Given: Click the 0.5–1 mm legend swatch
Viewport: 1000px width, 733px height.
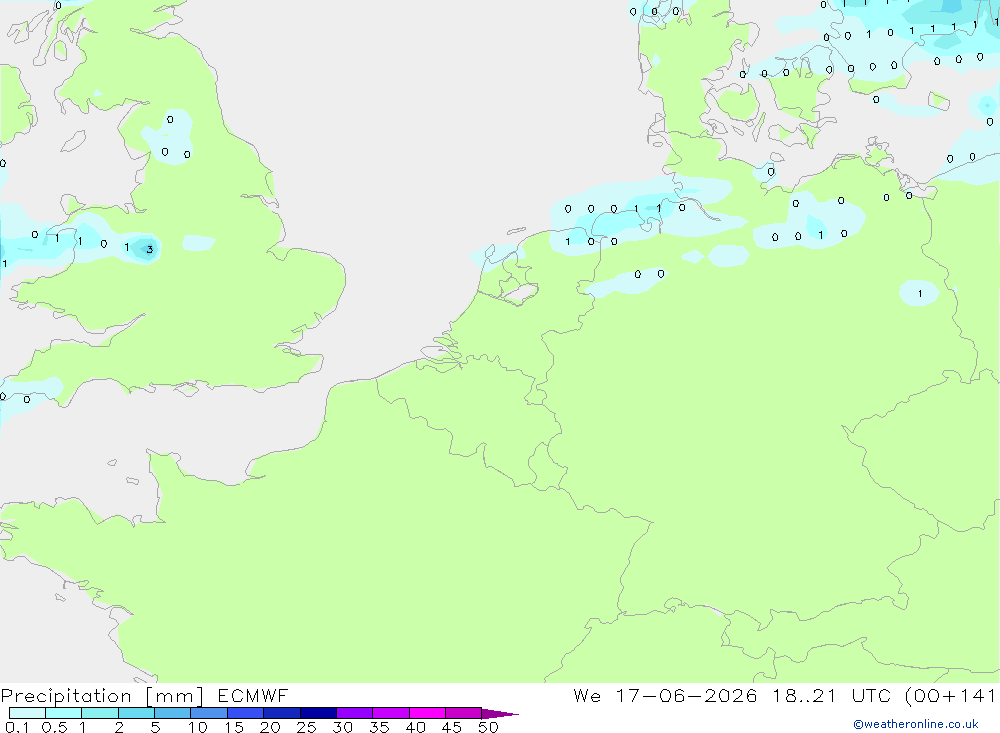Looking at the screenshot, I should tap(63, 713).
